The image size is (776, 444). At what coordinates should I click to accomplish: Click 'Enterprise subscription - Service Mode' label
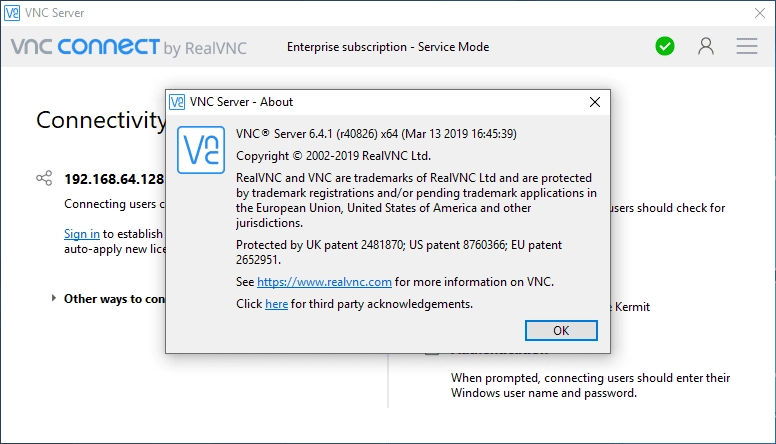(x=388, y=47)
